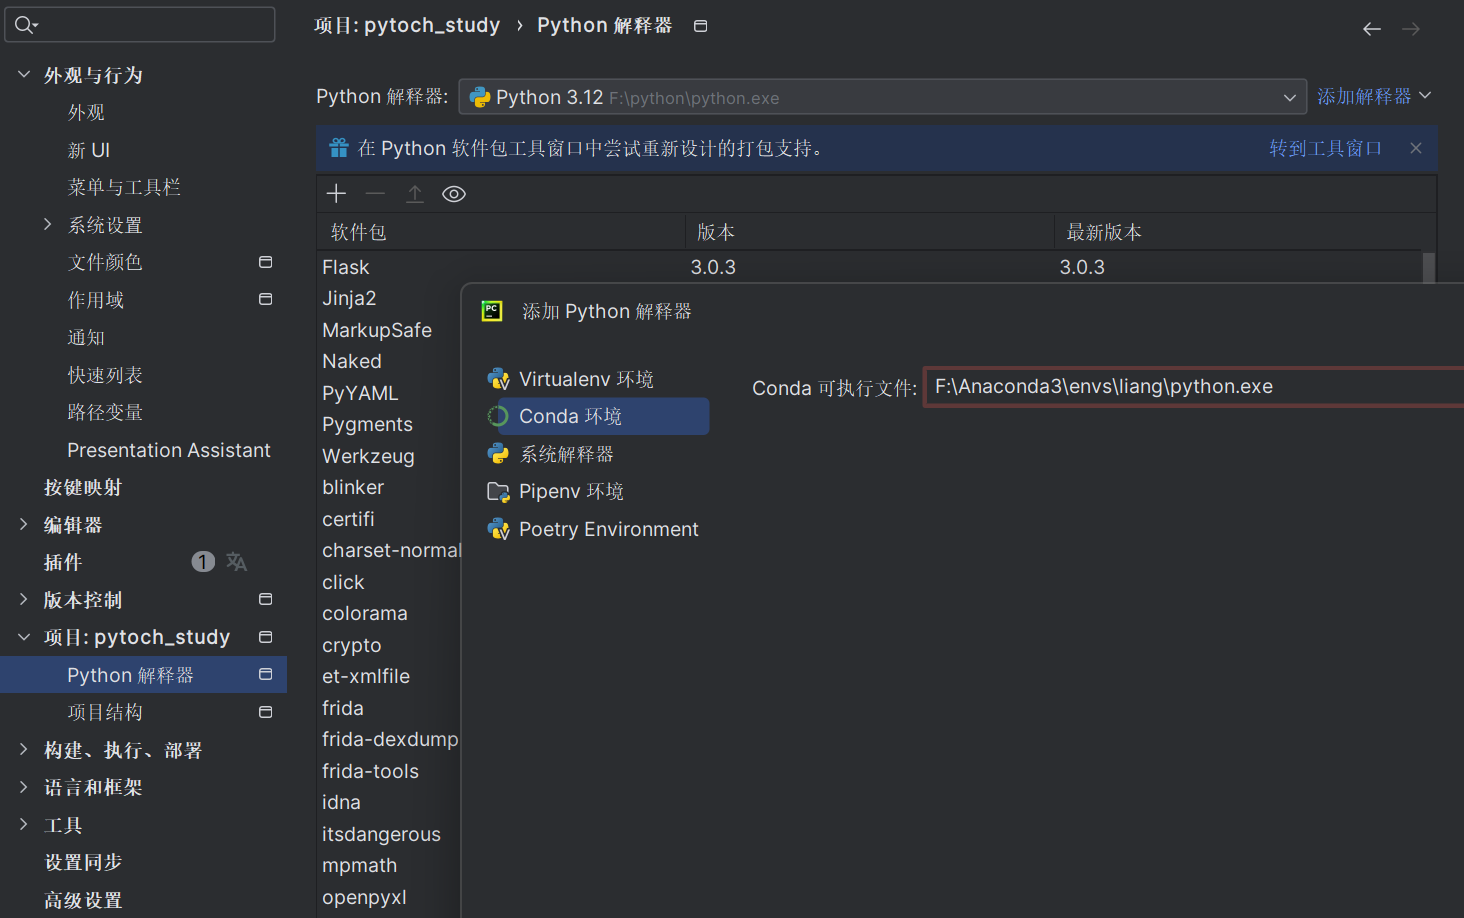Click the translate icon beside 插件
The width and height of the screenshot is (1464, 918).
coord(237,562)
